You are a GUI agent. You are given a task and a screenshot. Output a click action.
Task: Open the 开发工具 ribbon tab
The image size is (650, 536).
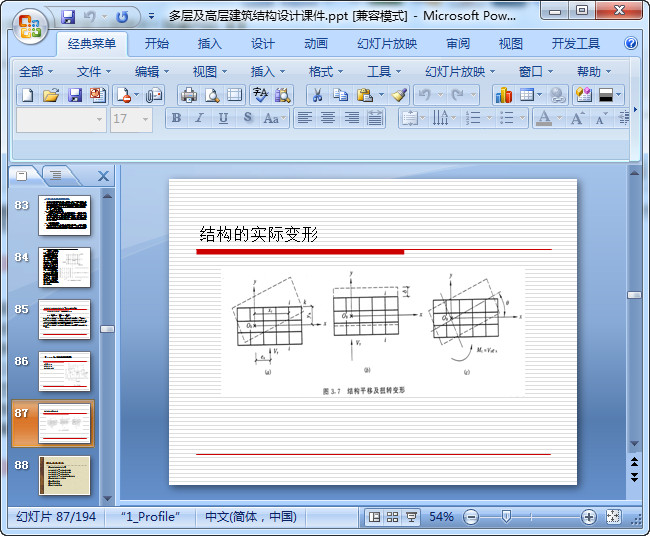coord(575,44)
